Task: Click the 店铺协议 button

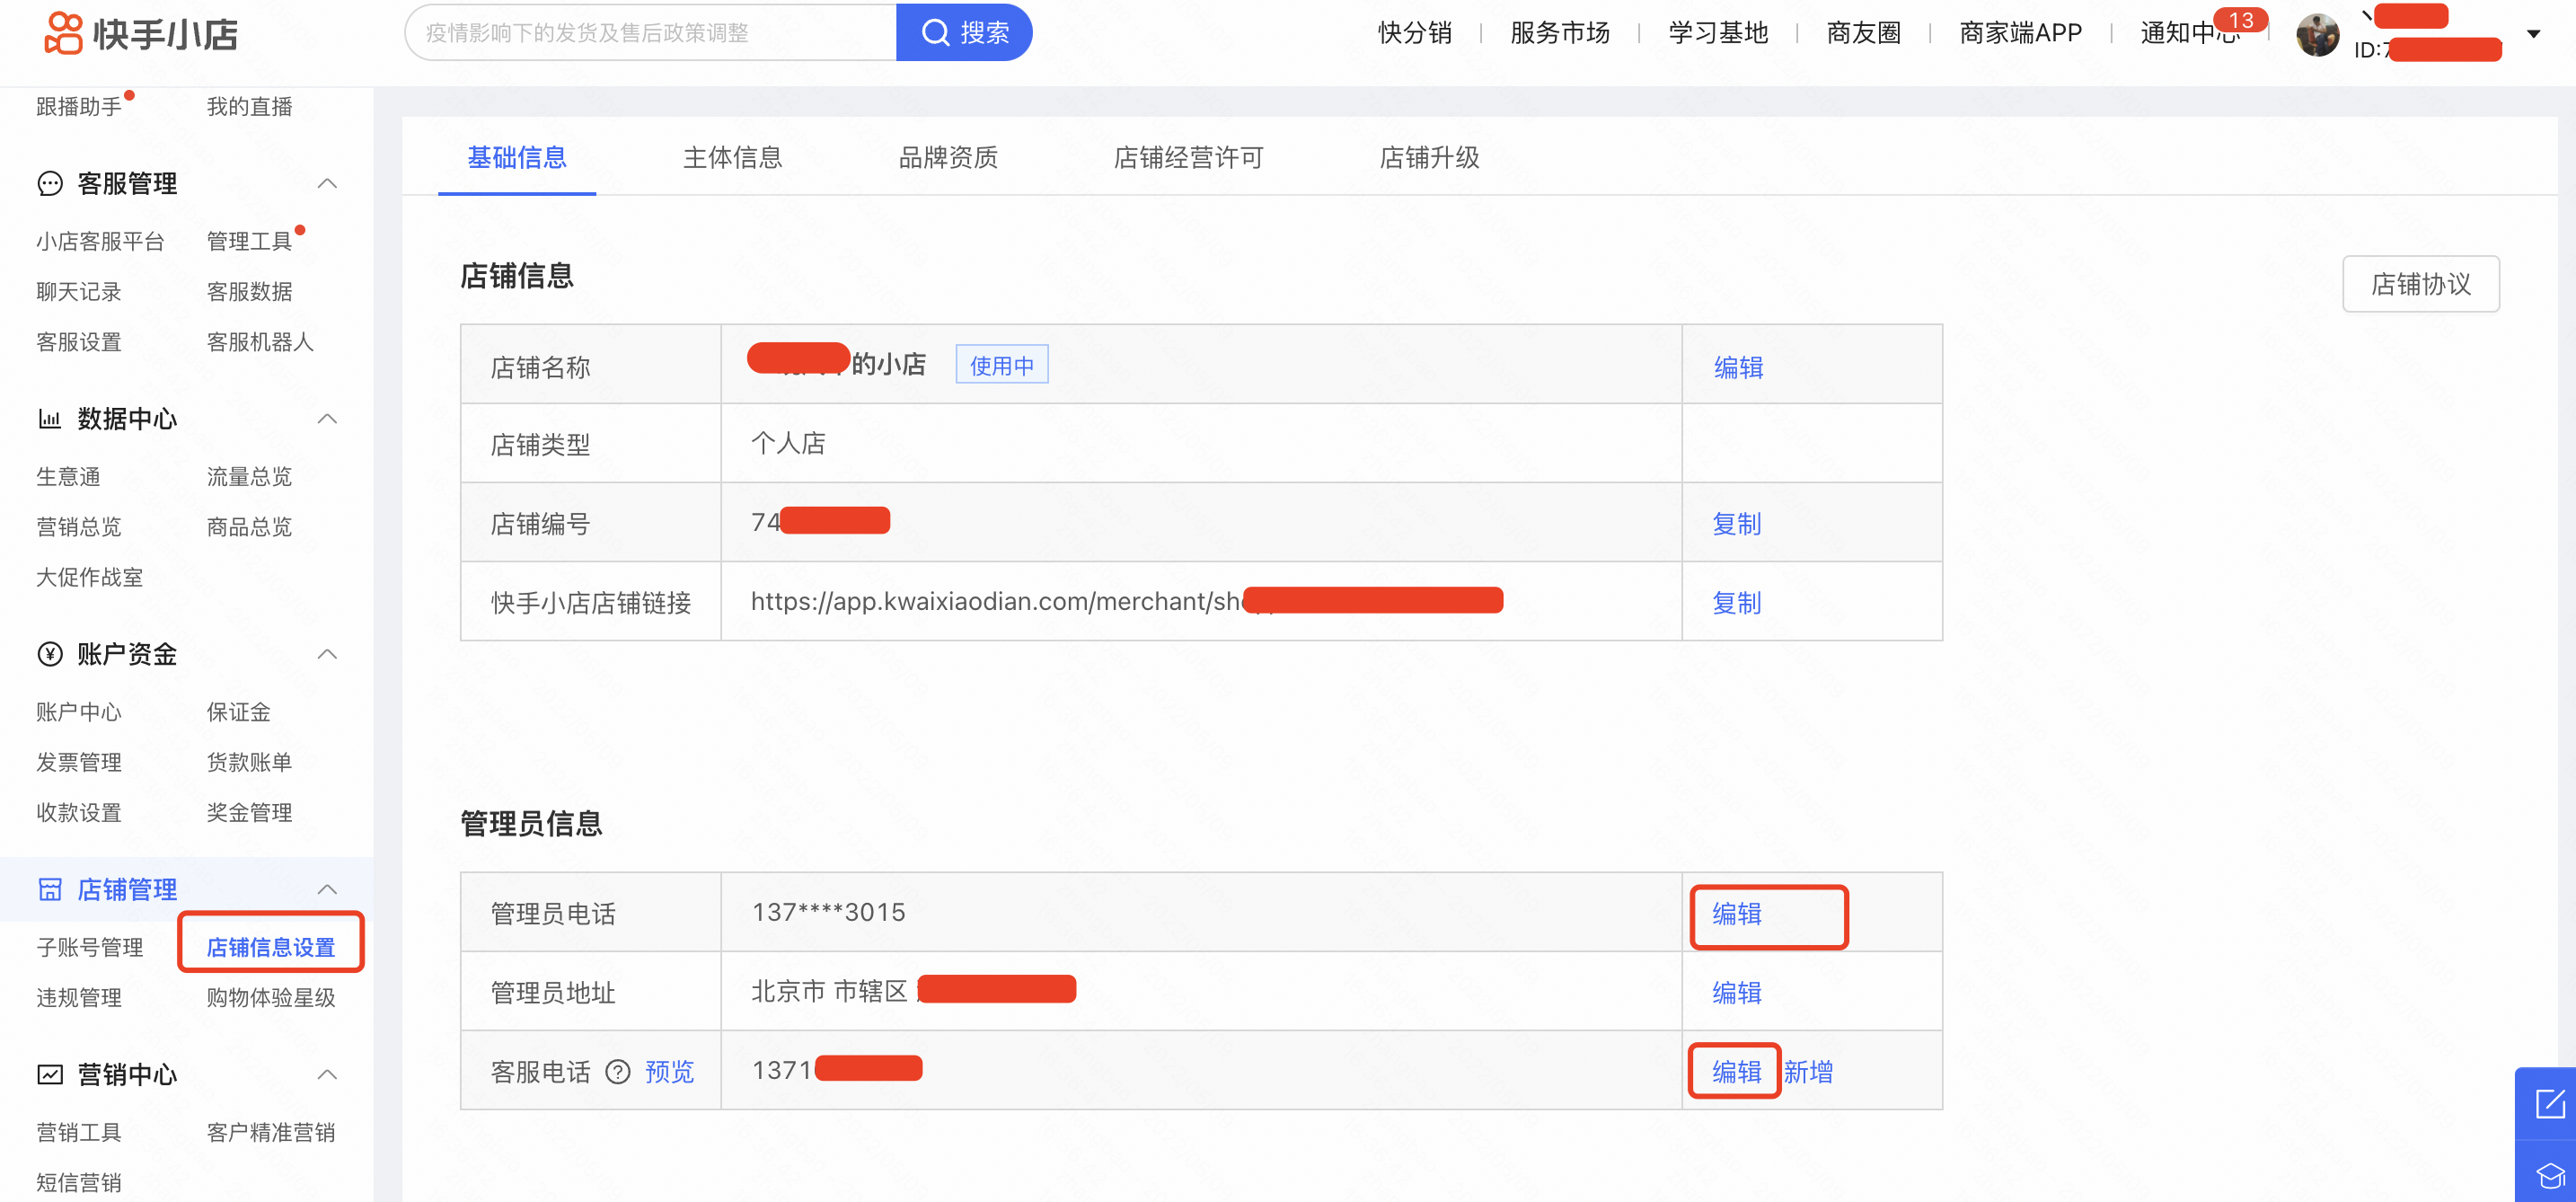Action: click(x=2420, y=284)
